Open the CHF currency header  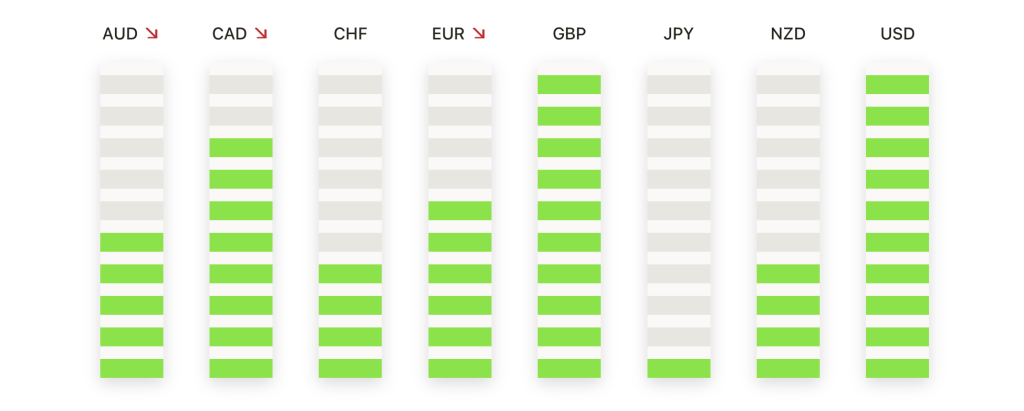351,34
